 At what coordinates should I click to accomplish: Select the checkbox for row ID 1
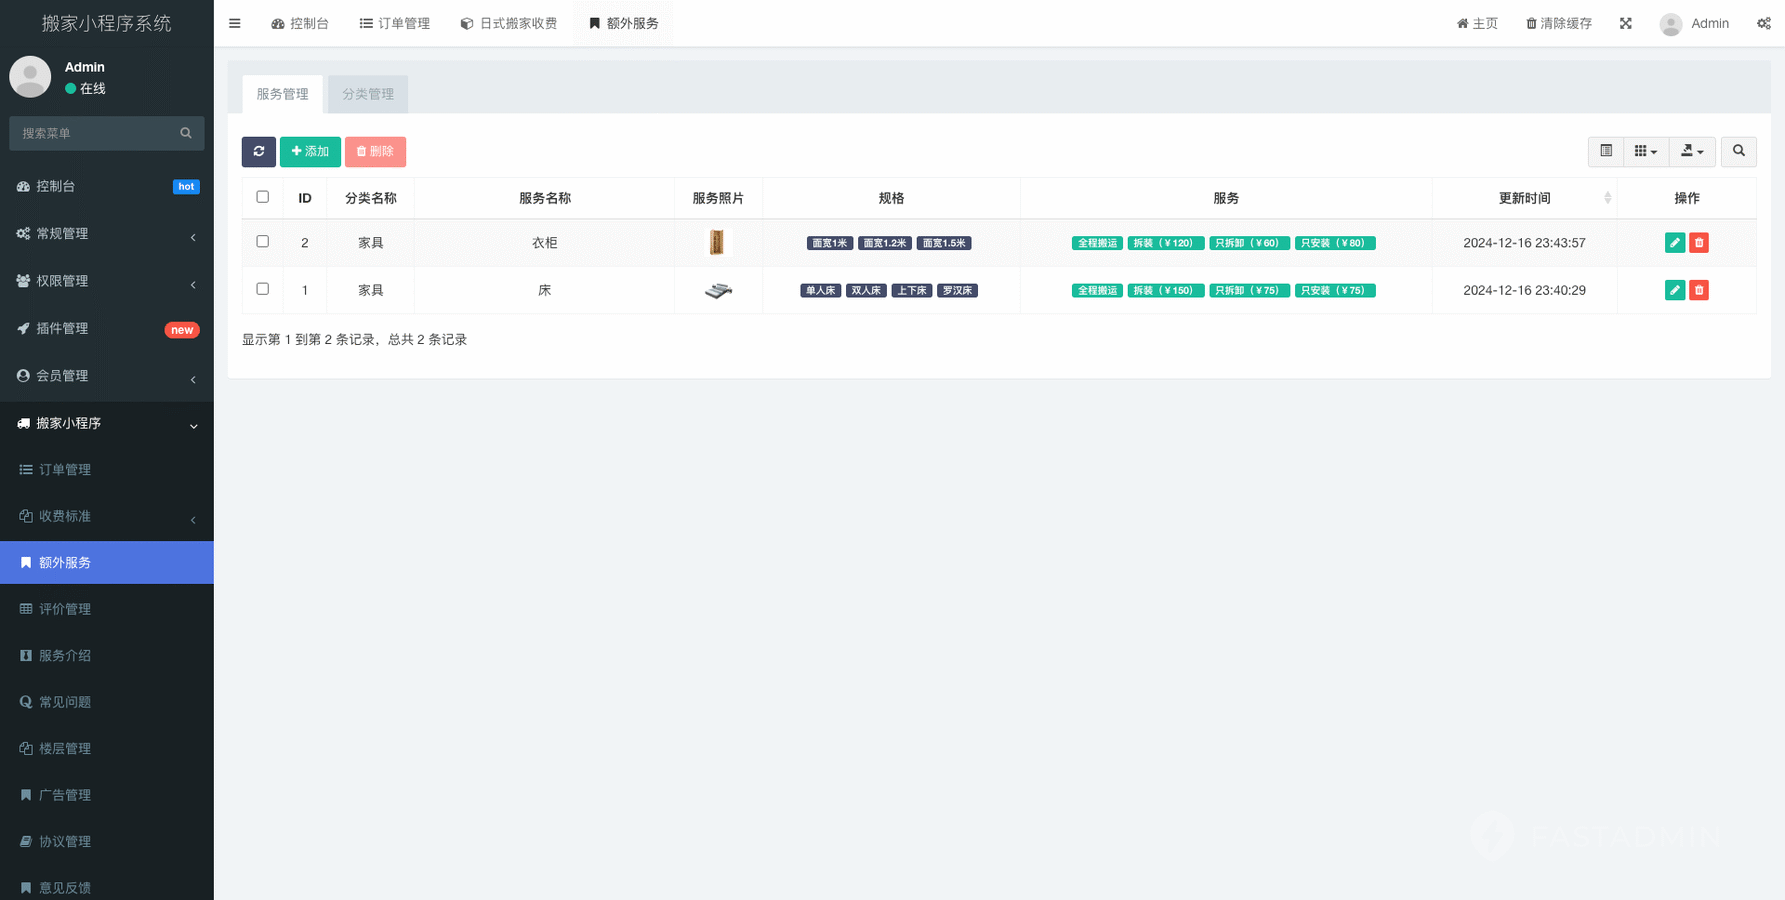click(263, 289)
